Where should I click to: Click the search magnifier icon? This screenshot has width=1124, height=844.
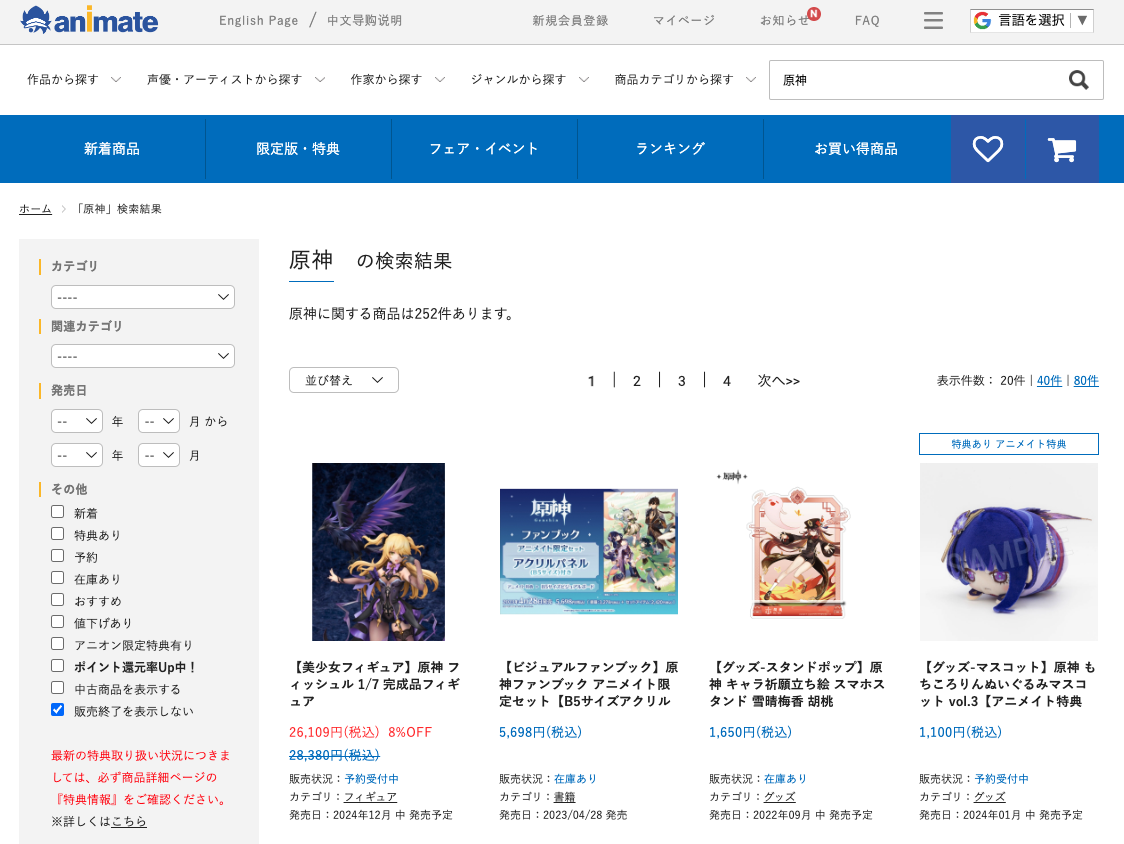[1078, 80]
